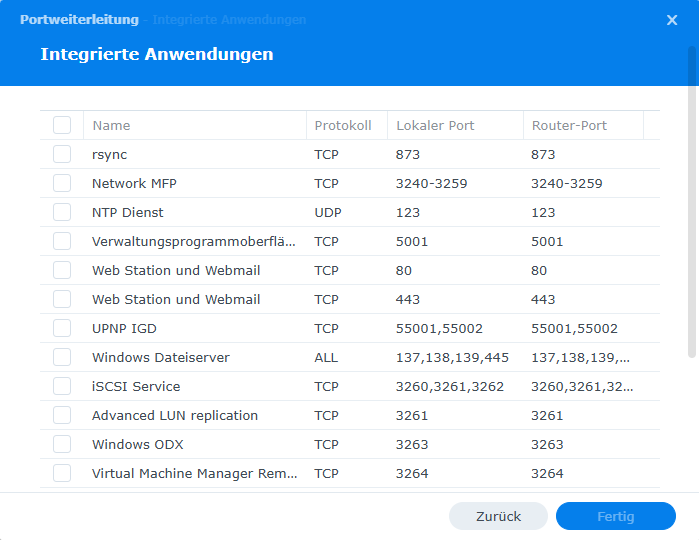Select the Windows Dateiserver checkbox

pyautogui.click(x=62, y=357)
